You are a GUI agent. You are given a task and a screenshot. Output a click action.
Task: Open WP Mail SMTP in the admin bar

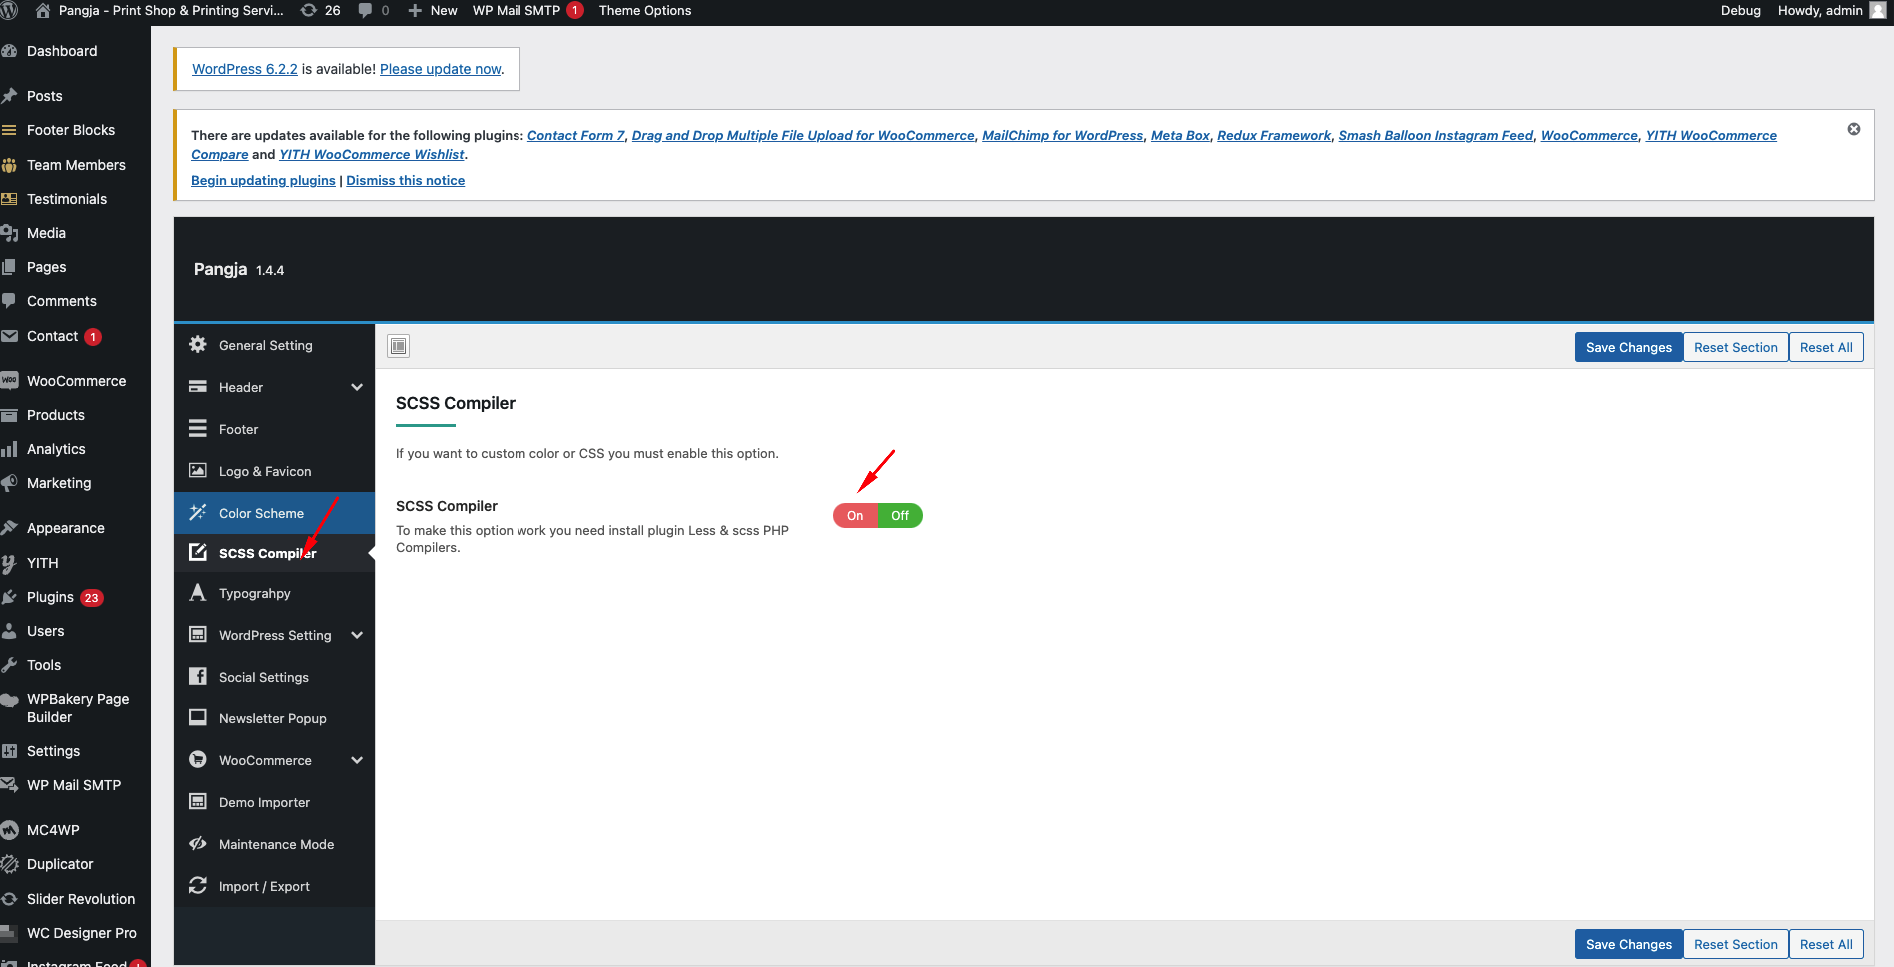point(527,10)
